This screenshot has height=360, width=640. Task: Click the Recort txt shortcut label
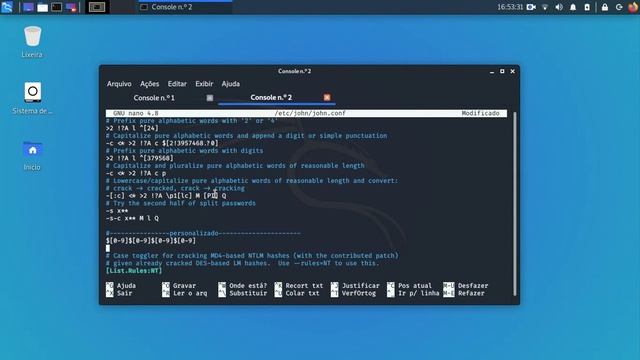coord(304,286)
